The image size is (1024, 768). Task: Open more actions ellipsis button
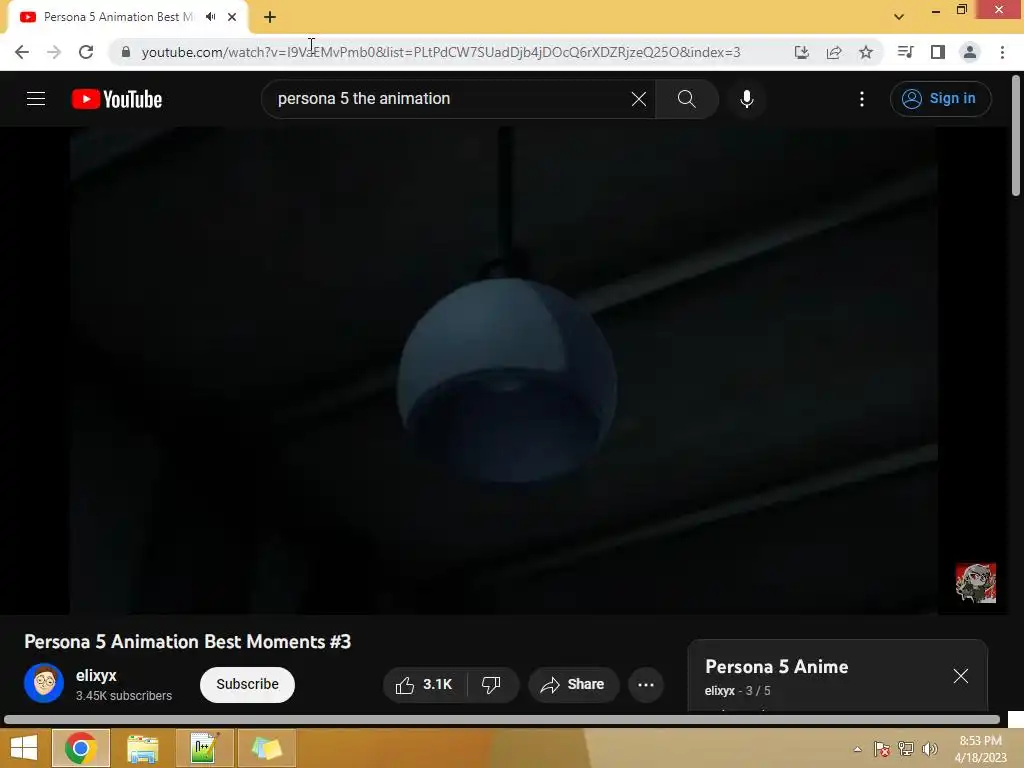pyautogui.click(x=646, y=684)
